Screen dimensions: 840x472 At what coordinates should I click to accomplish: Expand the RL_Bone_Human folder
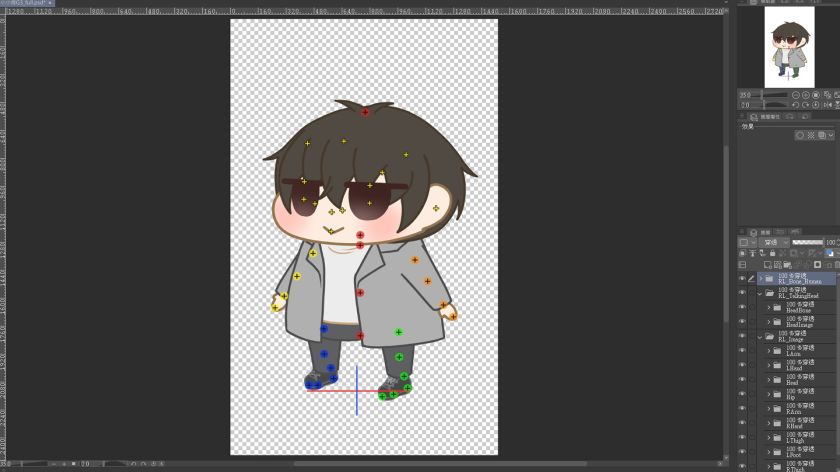(760, 279)
